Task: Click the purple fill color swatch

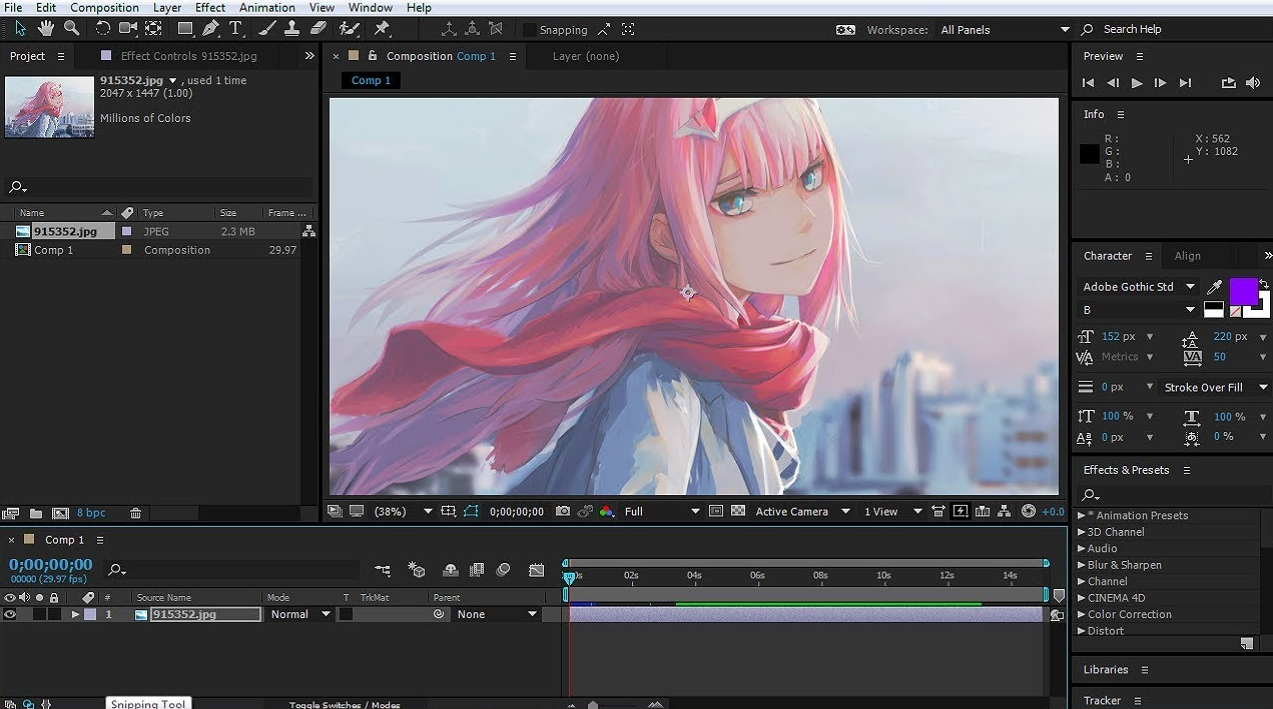Action: pyautogui.click(x=1243, y=291)
